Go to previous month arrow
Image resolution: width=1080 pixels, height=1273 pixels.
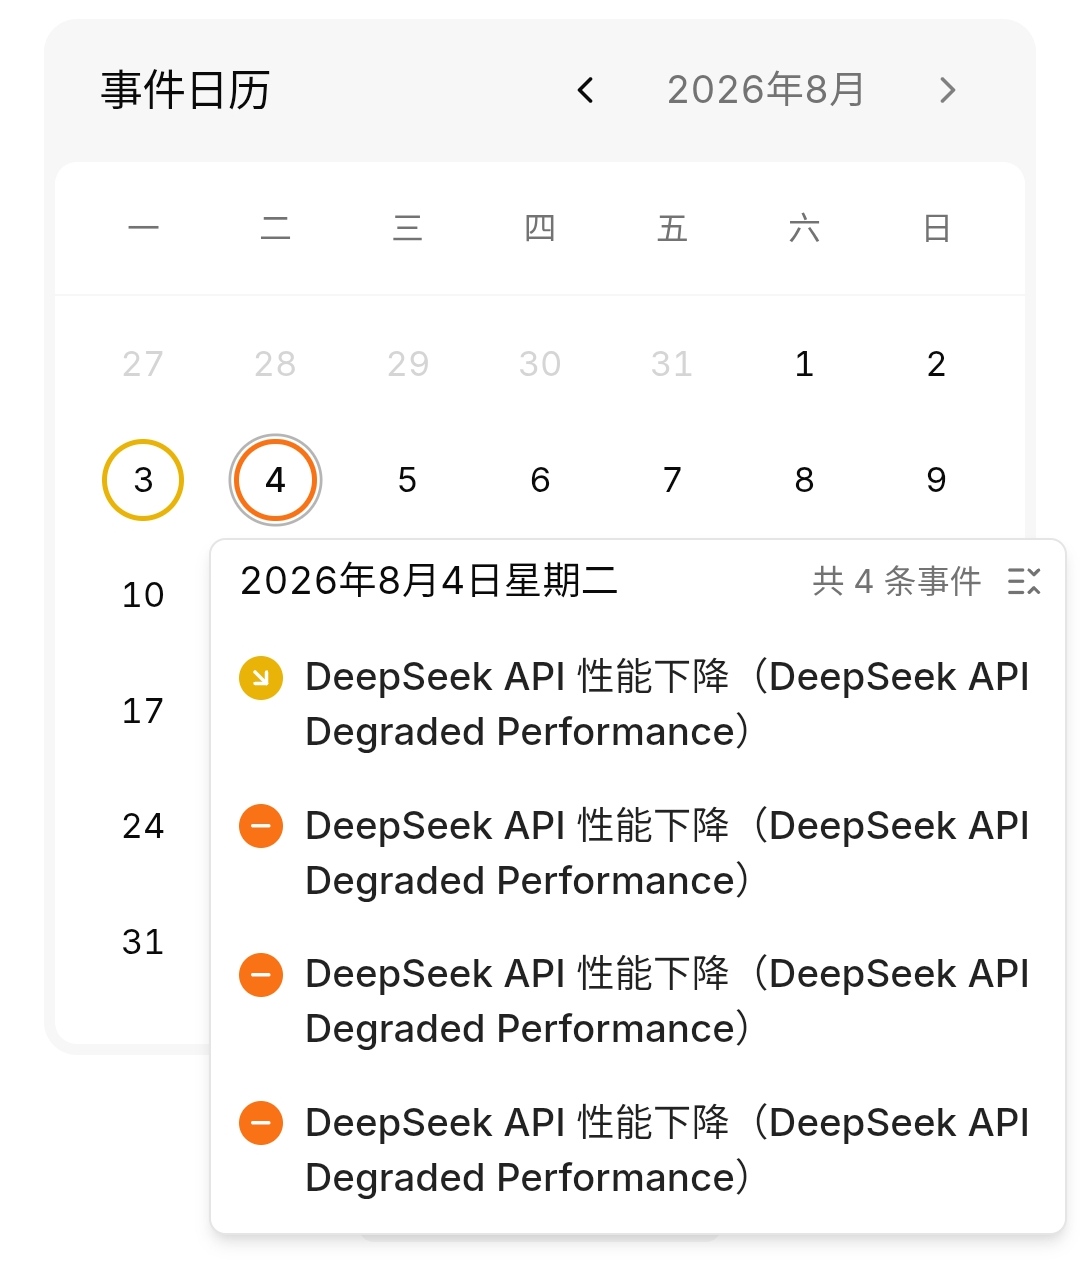586,90
